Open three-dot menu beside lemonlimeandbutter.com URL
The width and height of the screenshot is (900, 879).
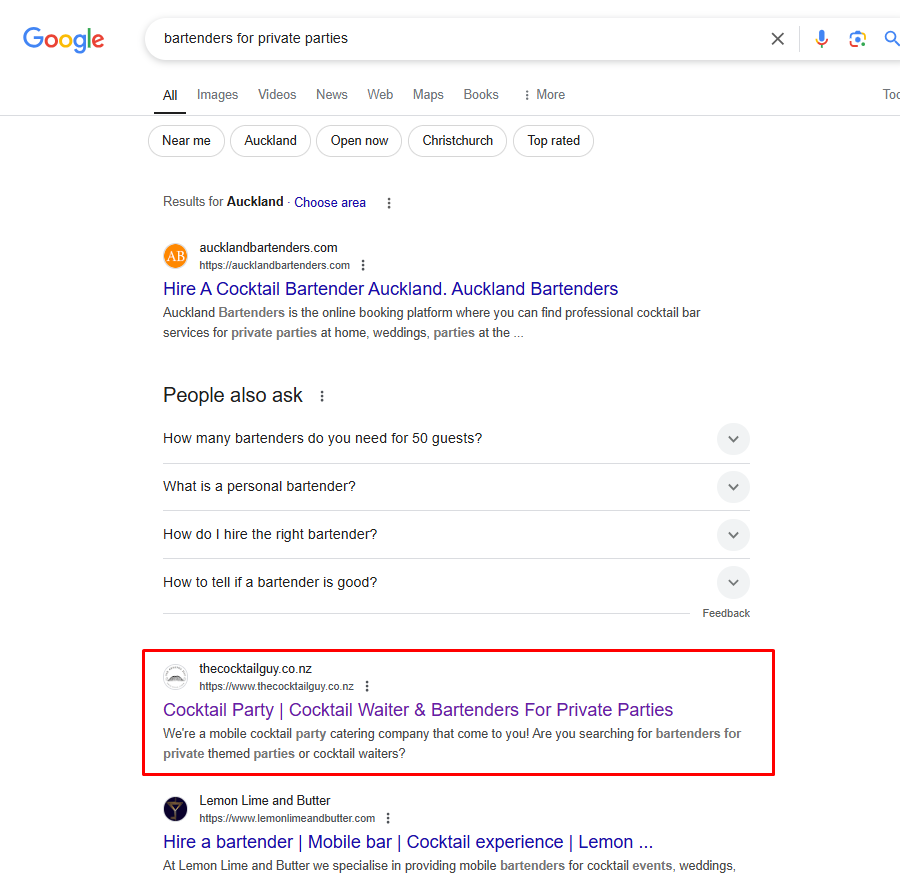pos(388,818)
